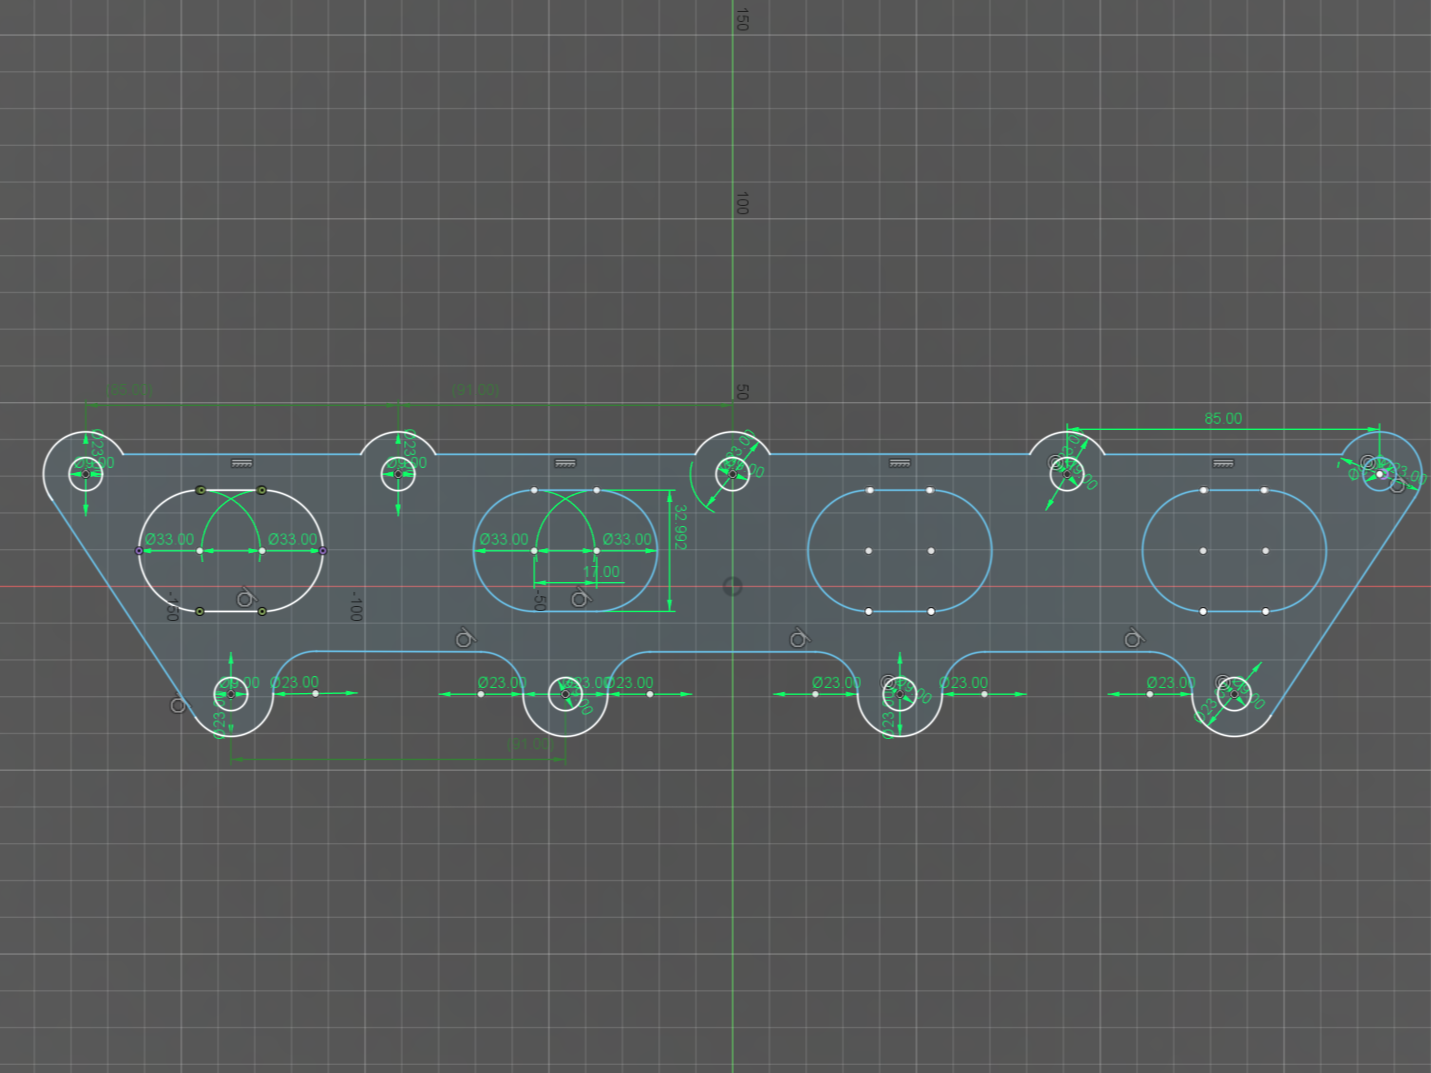The image size is (1431, 1073).
Task: Select purple endpoint on first slot's left edge
Action: [138, 551]
